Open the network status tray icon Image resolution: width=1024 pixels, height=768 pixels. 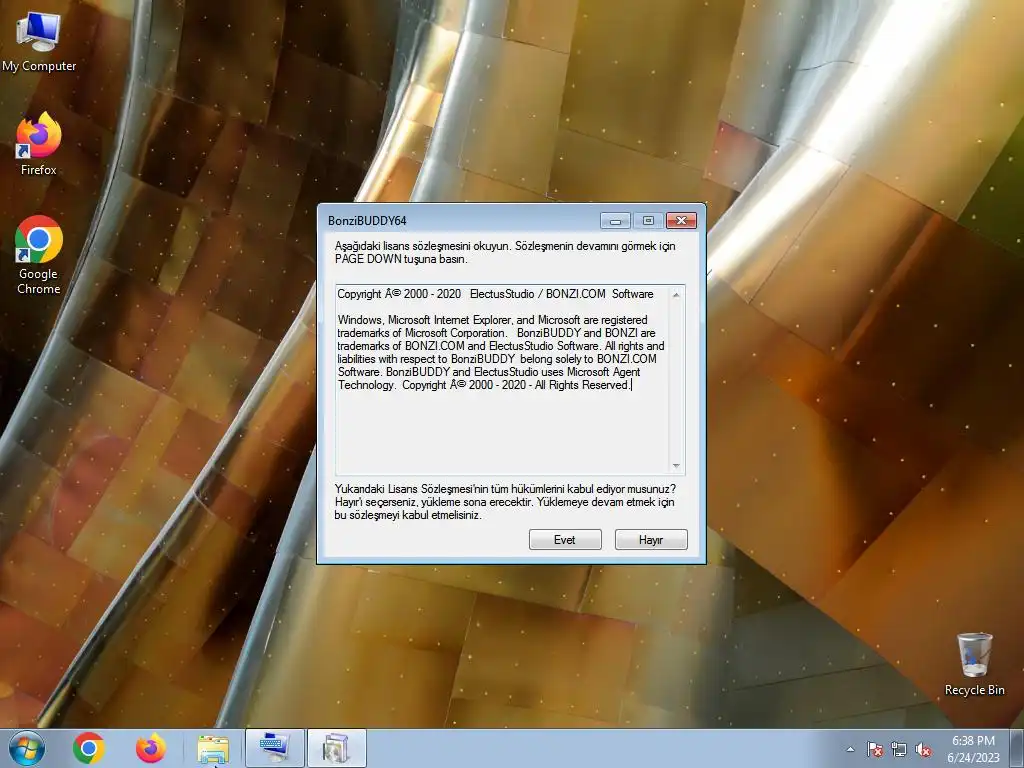pos(899,749)
